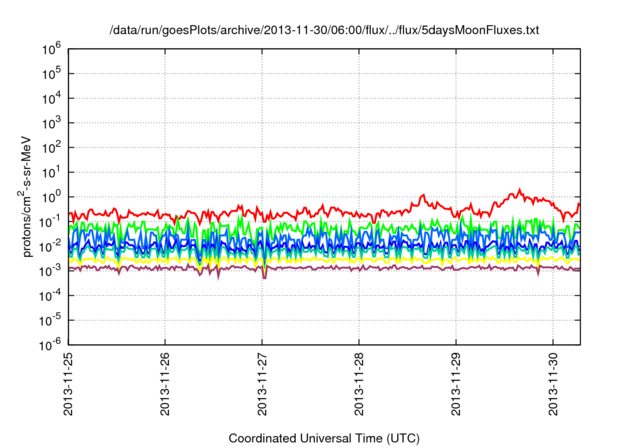
Task: Click the file path title above the plot
Action: coord(324,30)
